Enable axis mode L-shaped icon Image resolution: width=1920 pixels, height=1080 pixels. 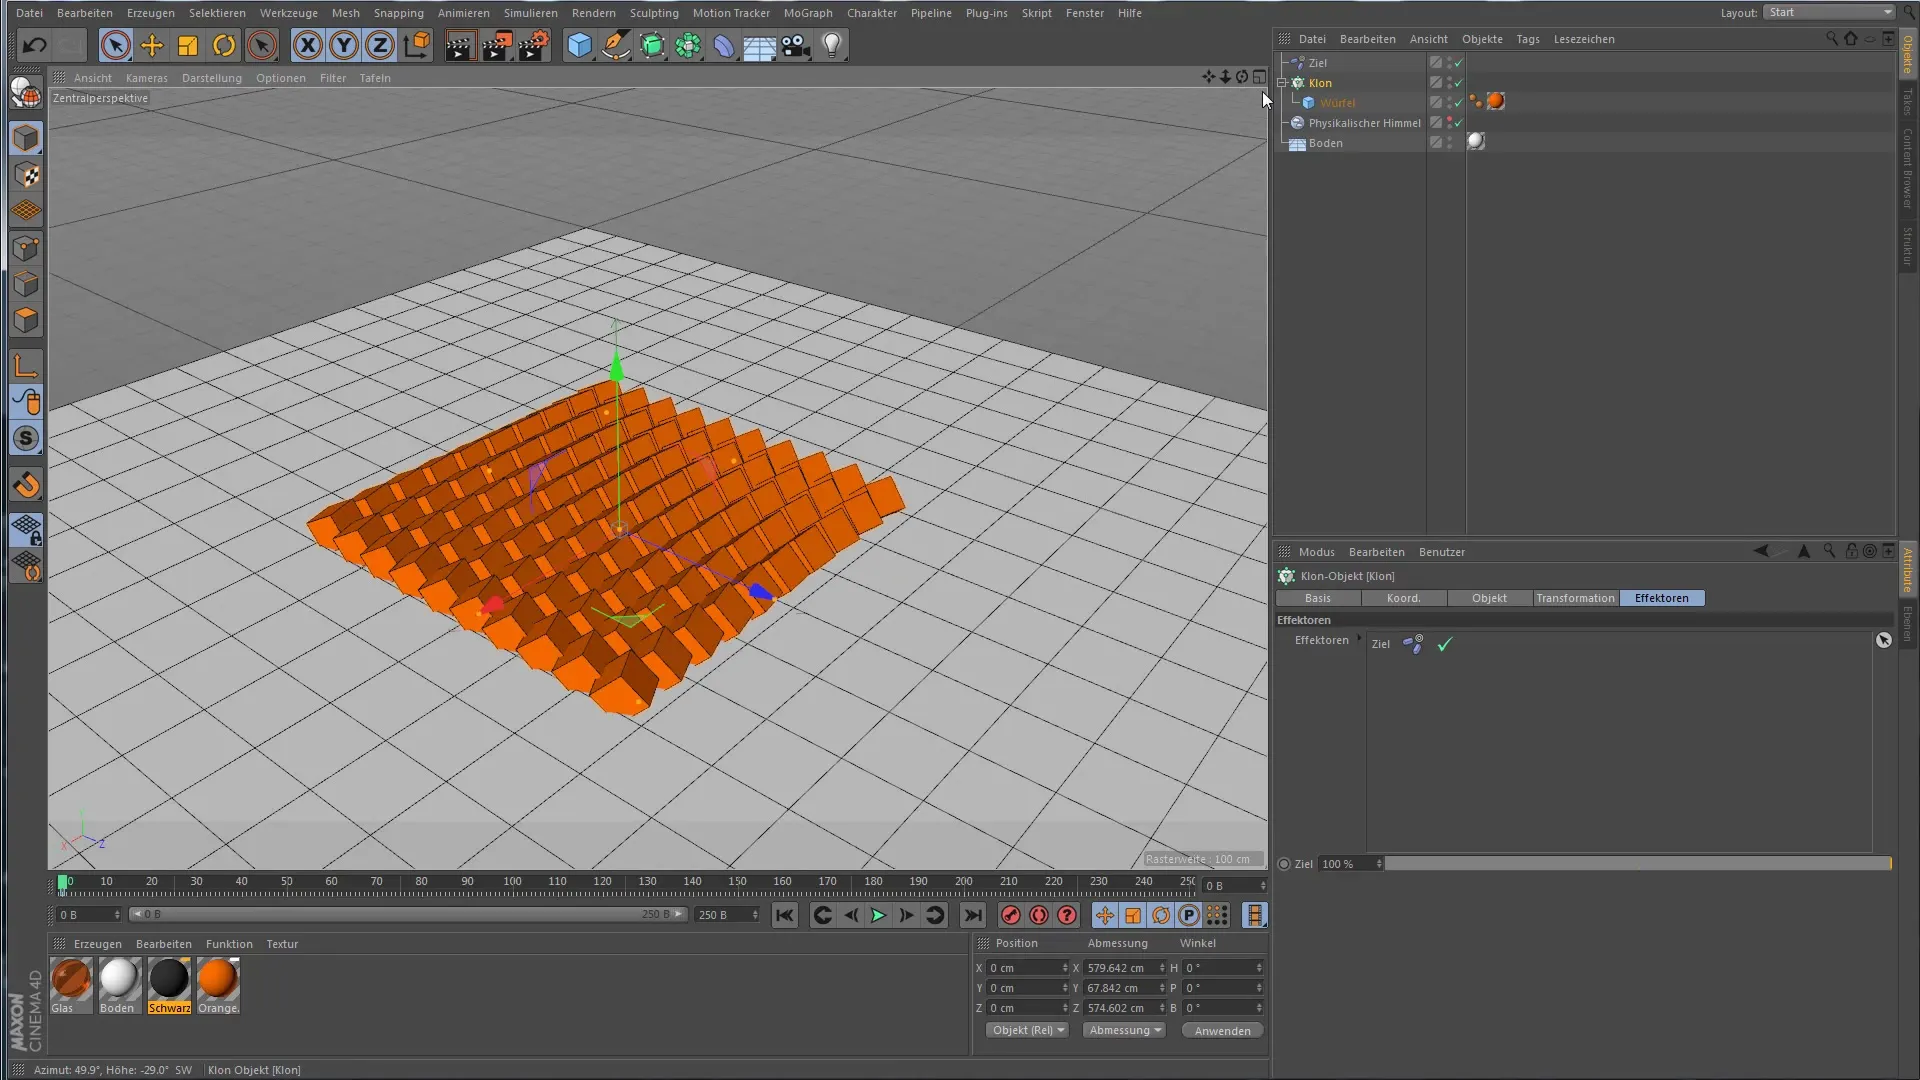pyautogui.click(x=27, y=366)
